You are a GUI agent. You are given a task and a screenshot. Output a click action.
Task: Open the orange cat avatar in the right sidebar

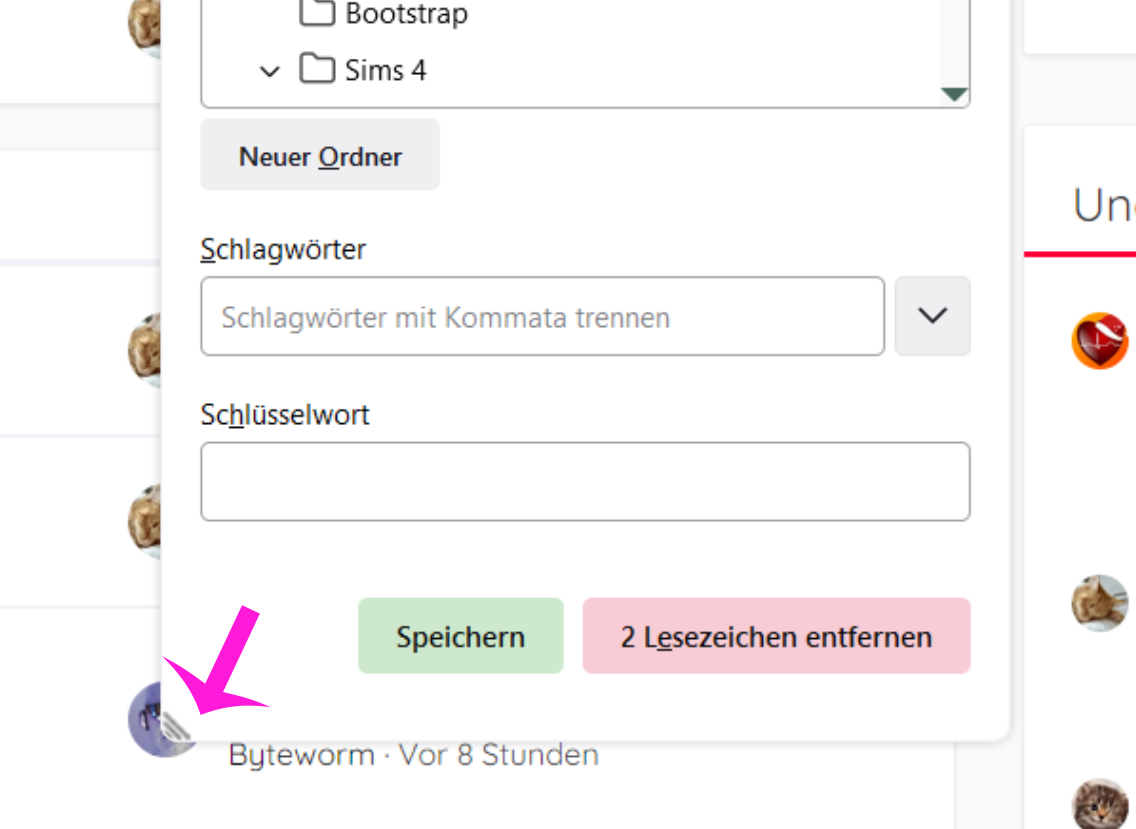(1099, 603)
